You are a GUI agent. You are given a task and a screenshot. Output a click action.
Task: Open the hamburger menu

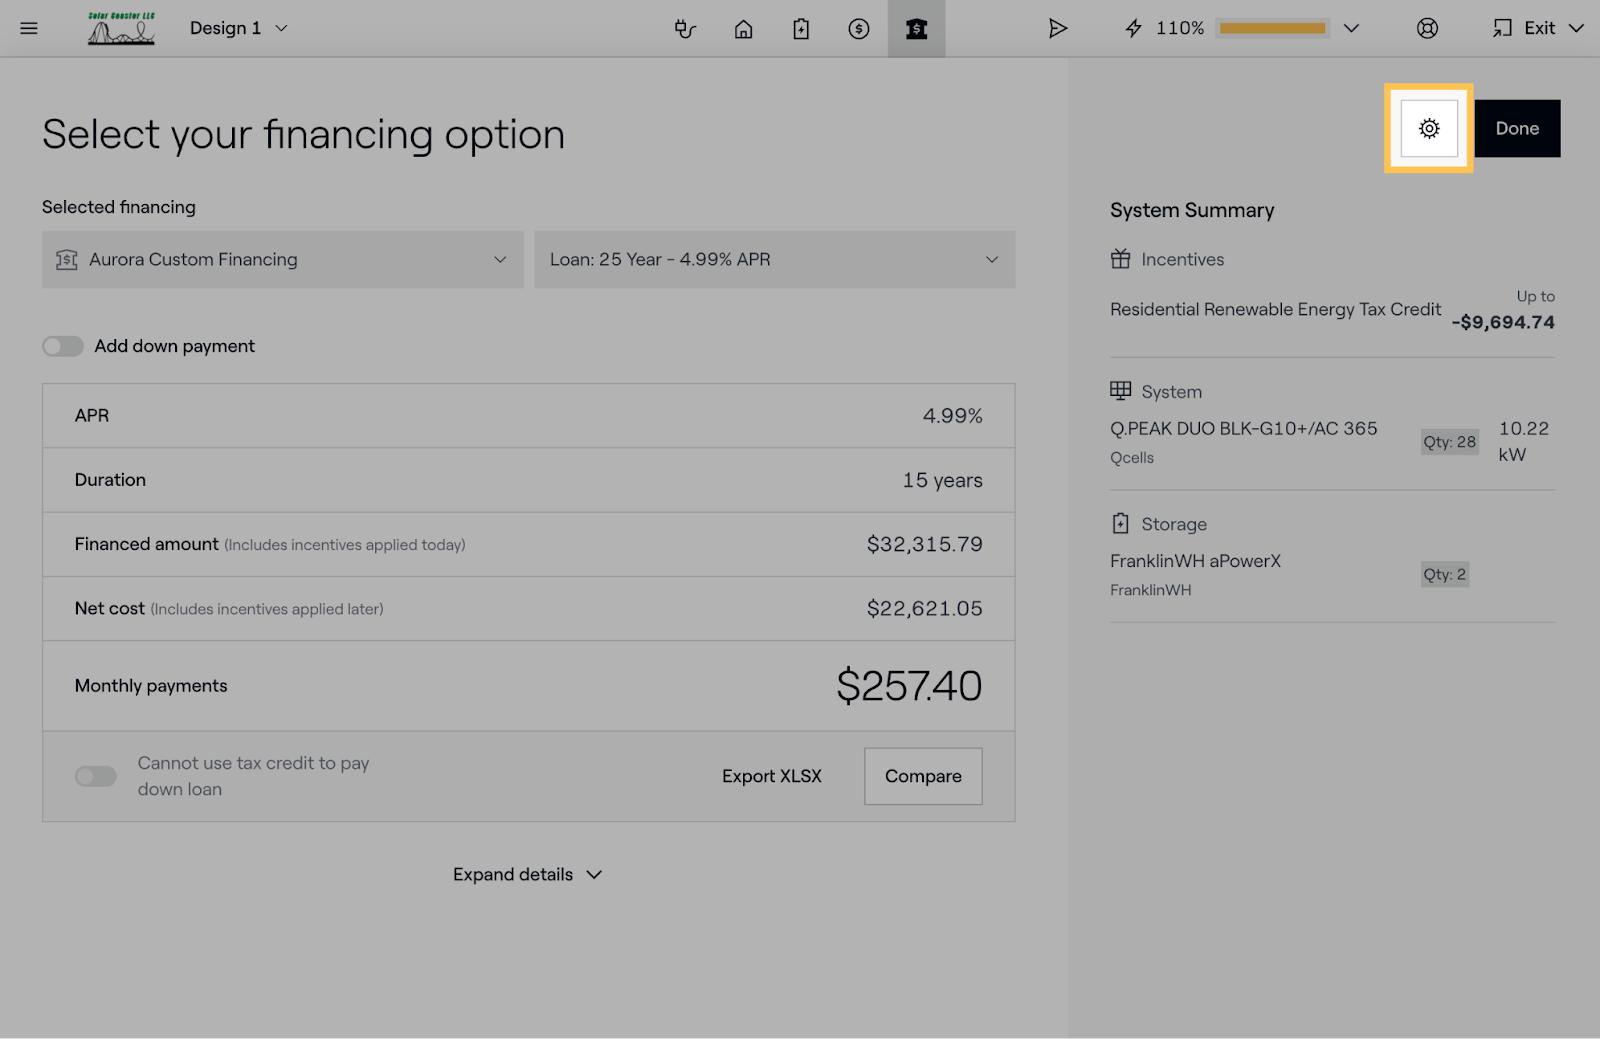click(29, 28)
